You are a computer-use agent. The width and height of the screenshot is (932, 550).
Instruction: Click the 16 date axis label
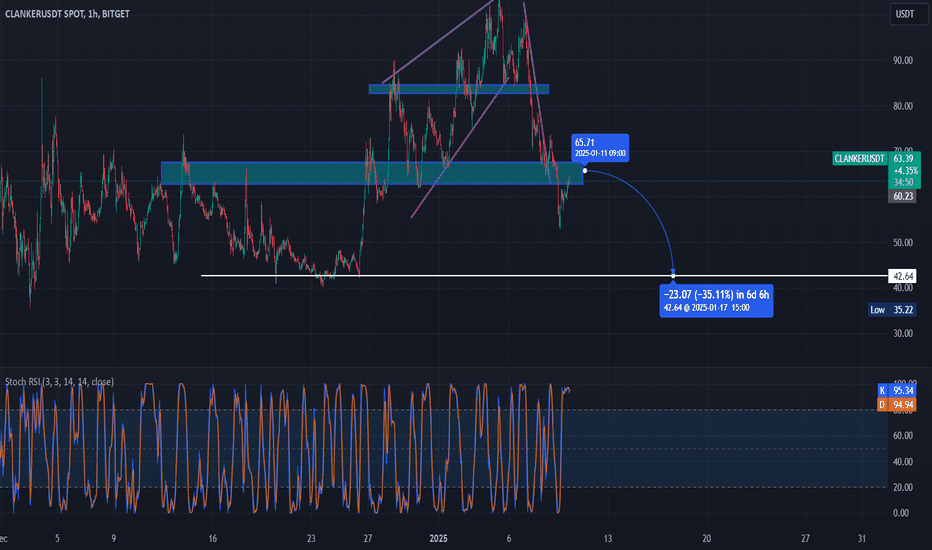pyautogui.click(x=212, y=539)
